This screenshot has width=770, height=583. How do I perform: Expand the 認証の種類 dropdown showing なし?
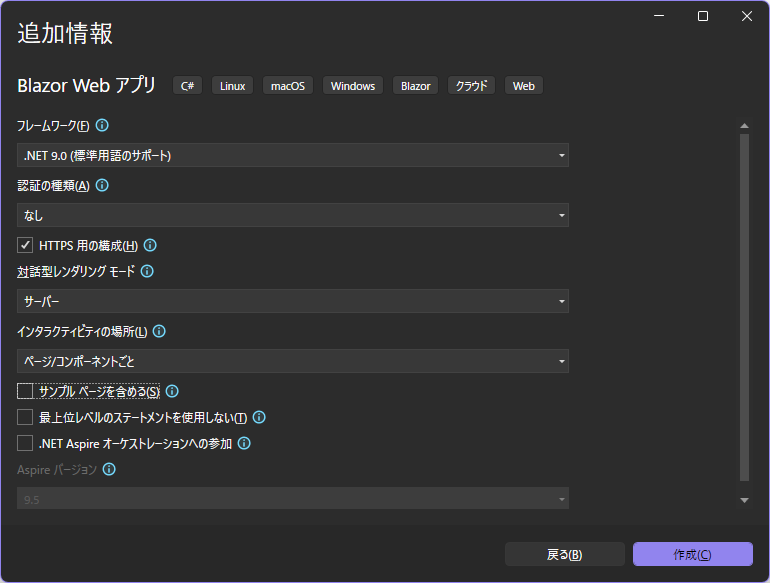coord(293,215)
